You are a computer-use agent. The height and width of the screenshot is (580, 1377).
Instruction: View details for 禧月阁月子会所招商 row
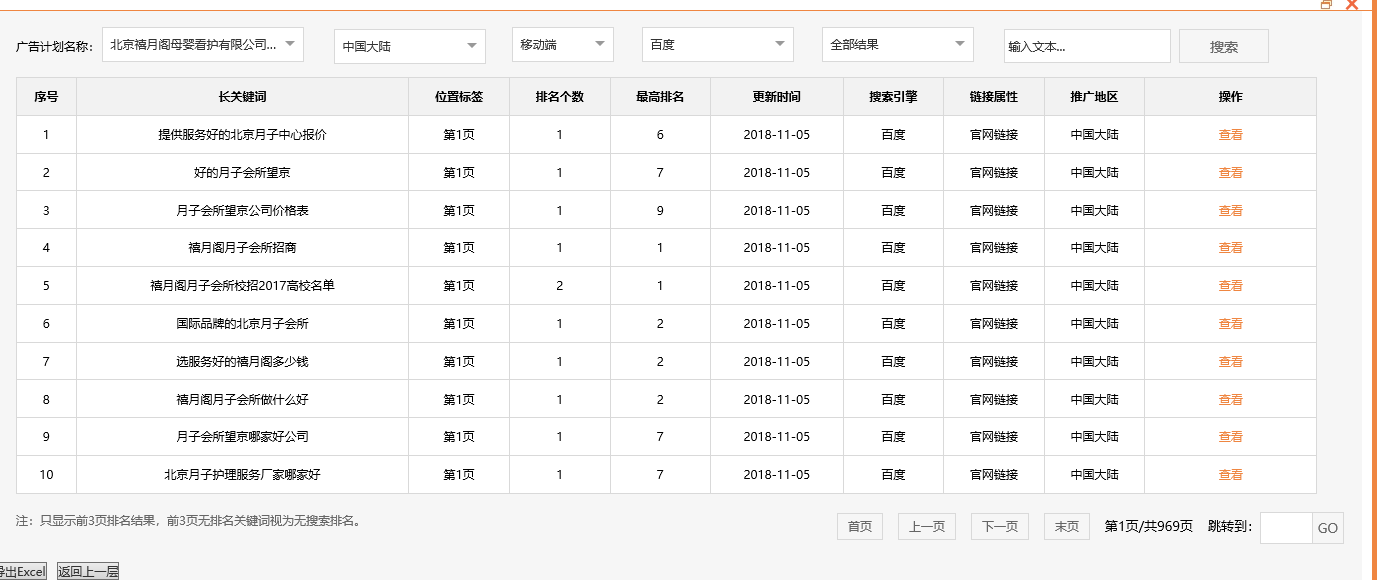tap(1230, 247)
